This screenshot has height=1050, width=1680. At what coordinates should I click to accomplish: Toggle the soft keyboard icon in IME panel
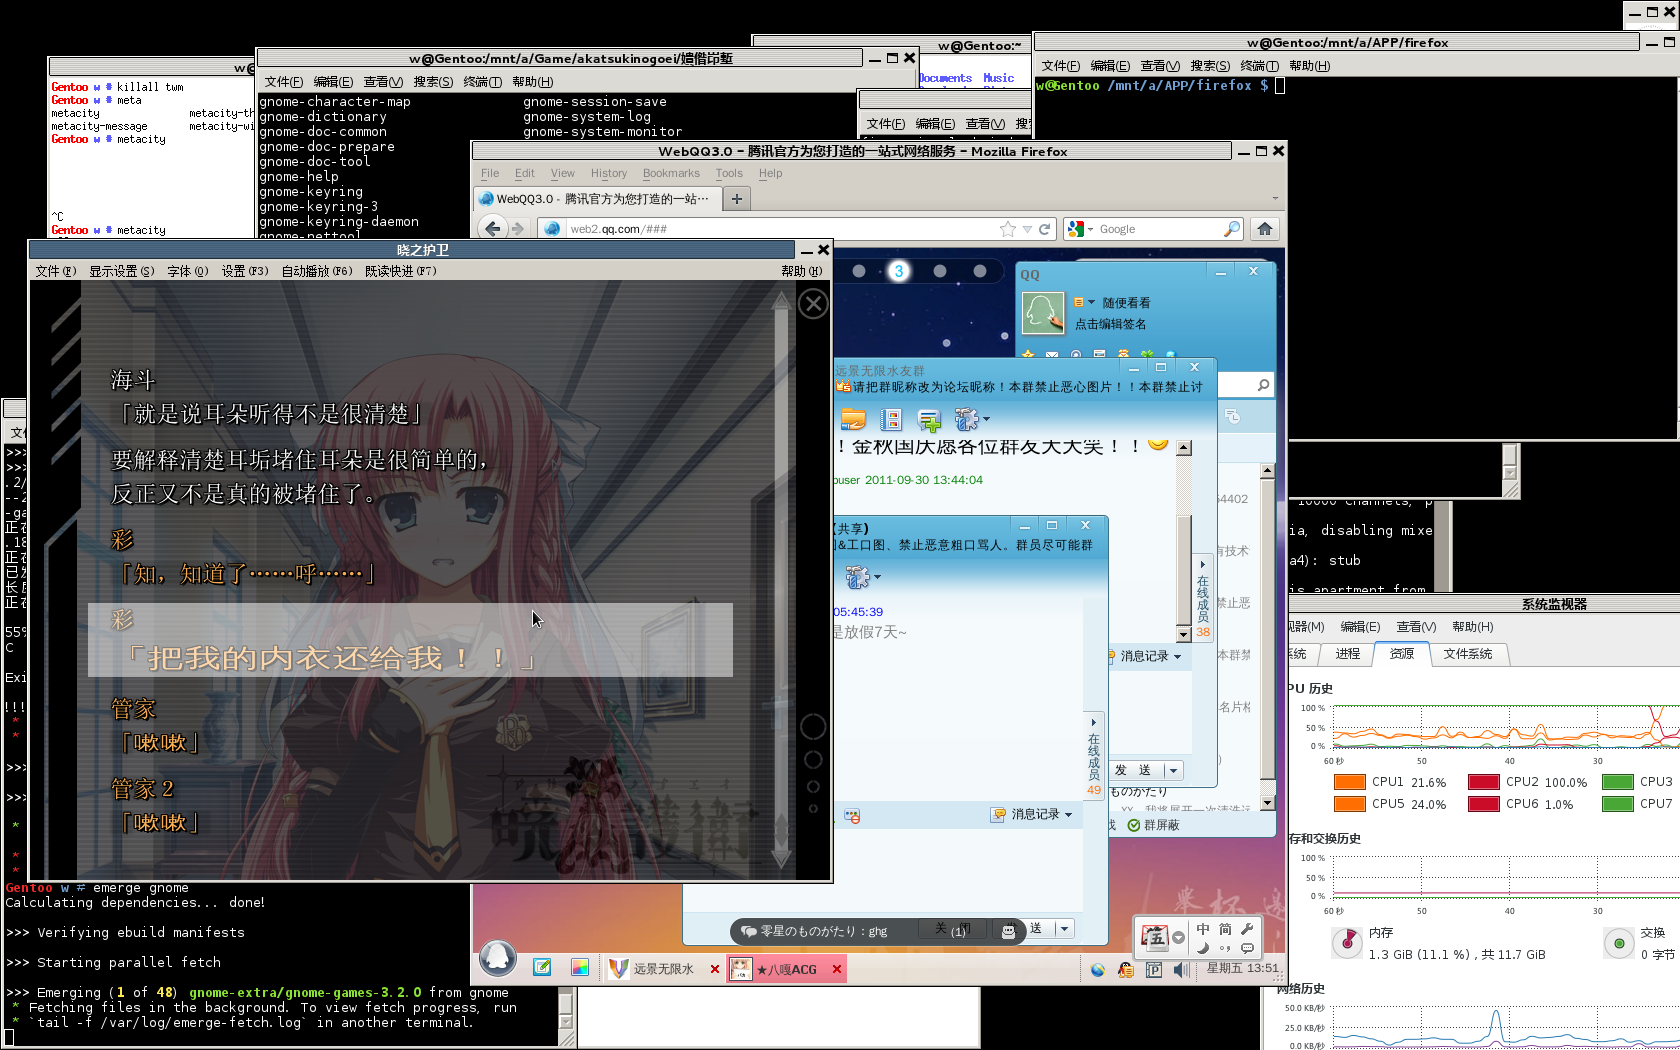click(x=1247, y=948)
